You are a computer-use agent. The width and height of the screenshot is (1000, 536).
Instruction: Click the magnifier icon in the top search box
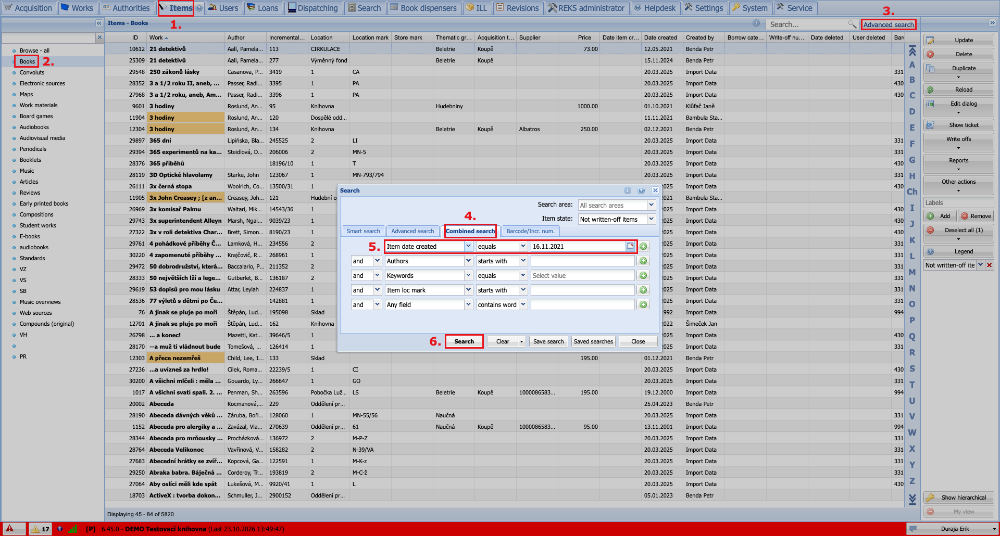[x=851, y=24]
